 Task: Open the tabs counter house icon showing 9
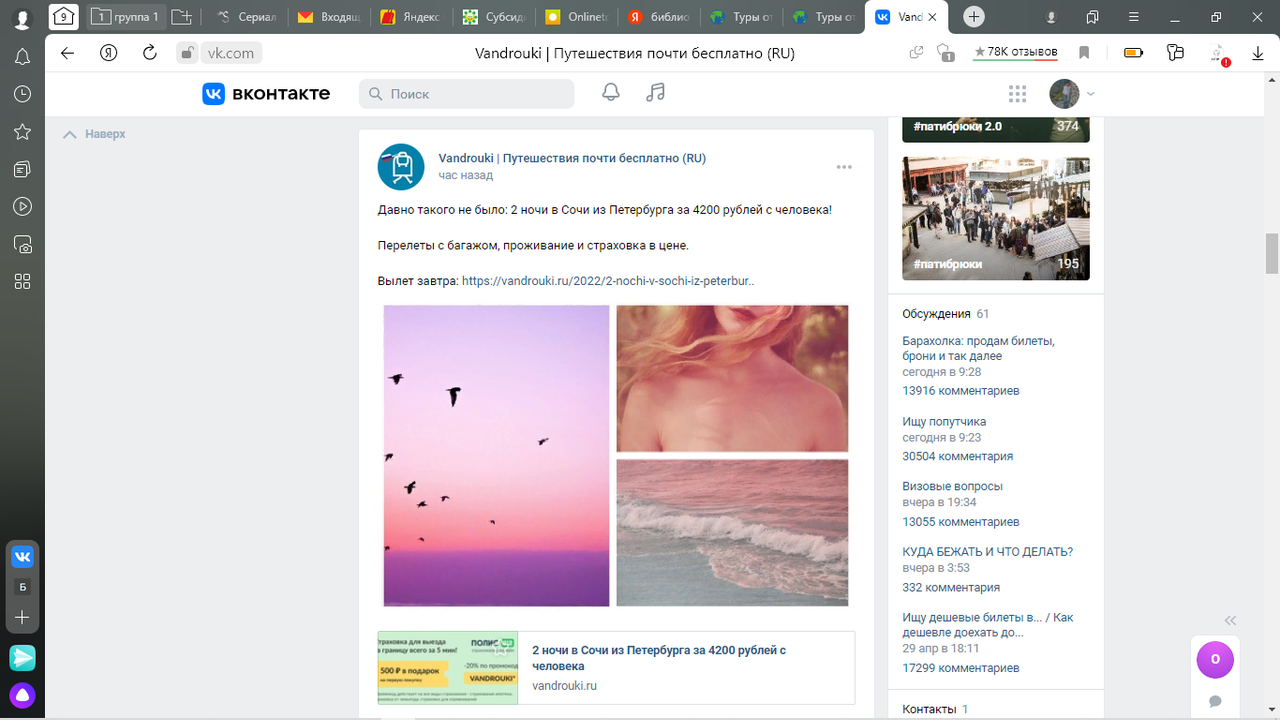[x=63, y=17]
